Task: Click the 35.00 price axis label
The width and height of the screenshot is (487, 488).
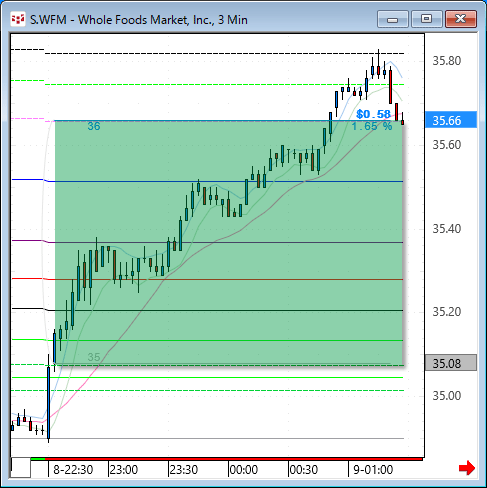Action: point(447,396)
